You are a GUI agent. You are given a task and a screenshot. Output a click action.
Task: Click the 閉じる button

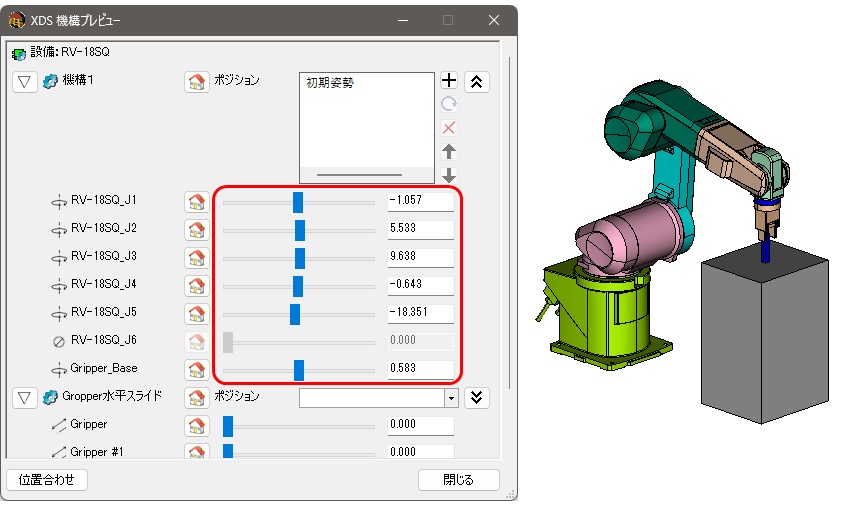[x=458, y=480]
